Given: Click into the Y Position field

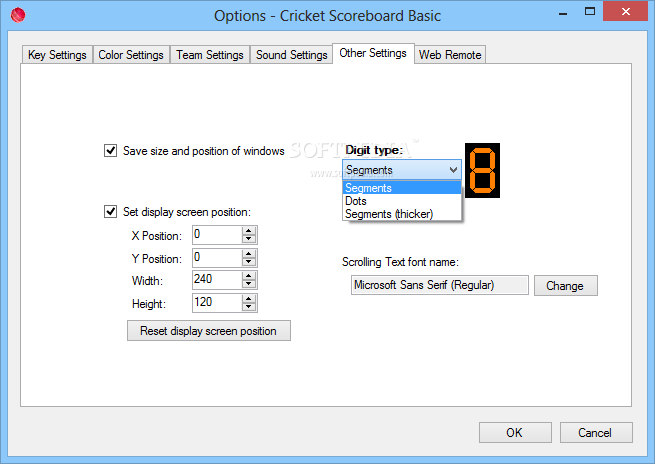Looking at the screenshot, I should point(217,258).
